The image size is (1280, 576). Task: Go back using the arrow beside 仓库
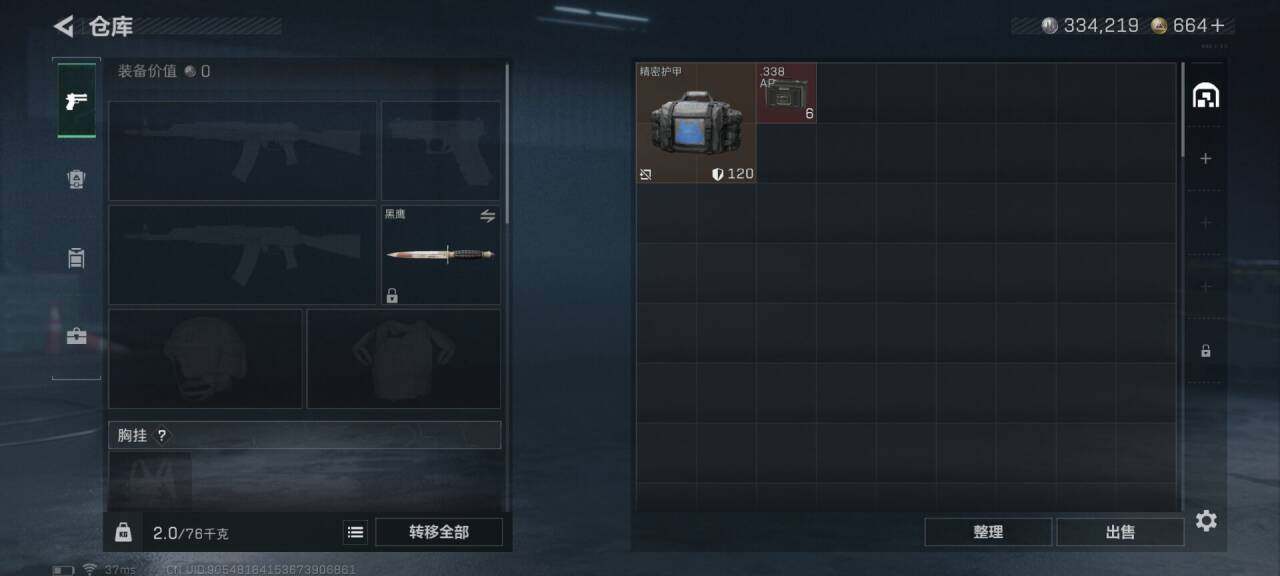point(64,26)
